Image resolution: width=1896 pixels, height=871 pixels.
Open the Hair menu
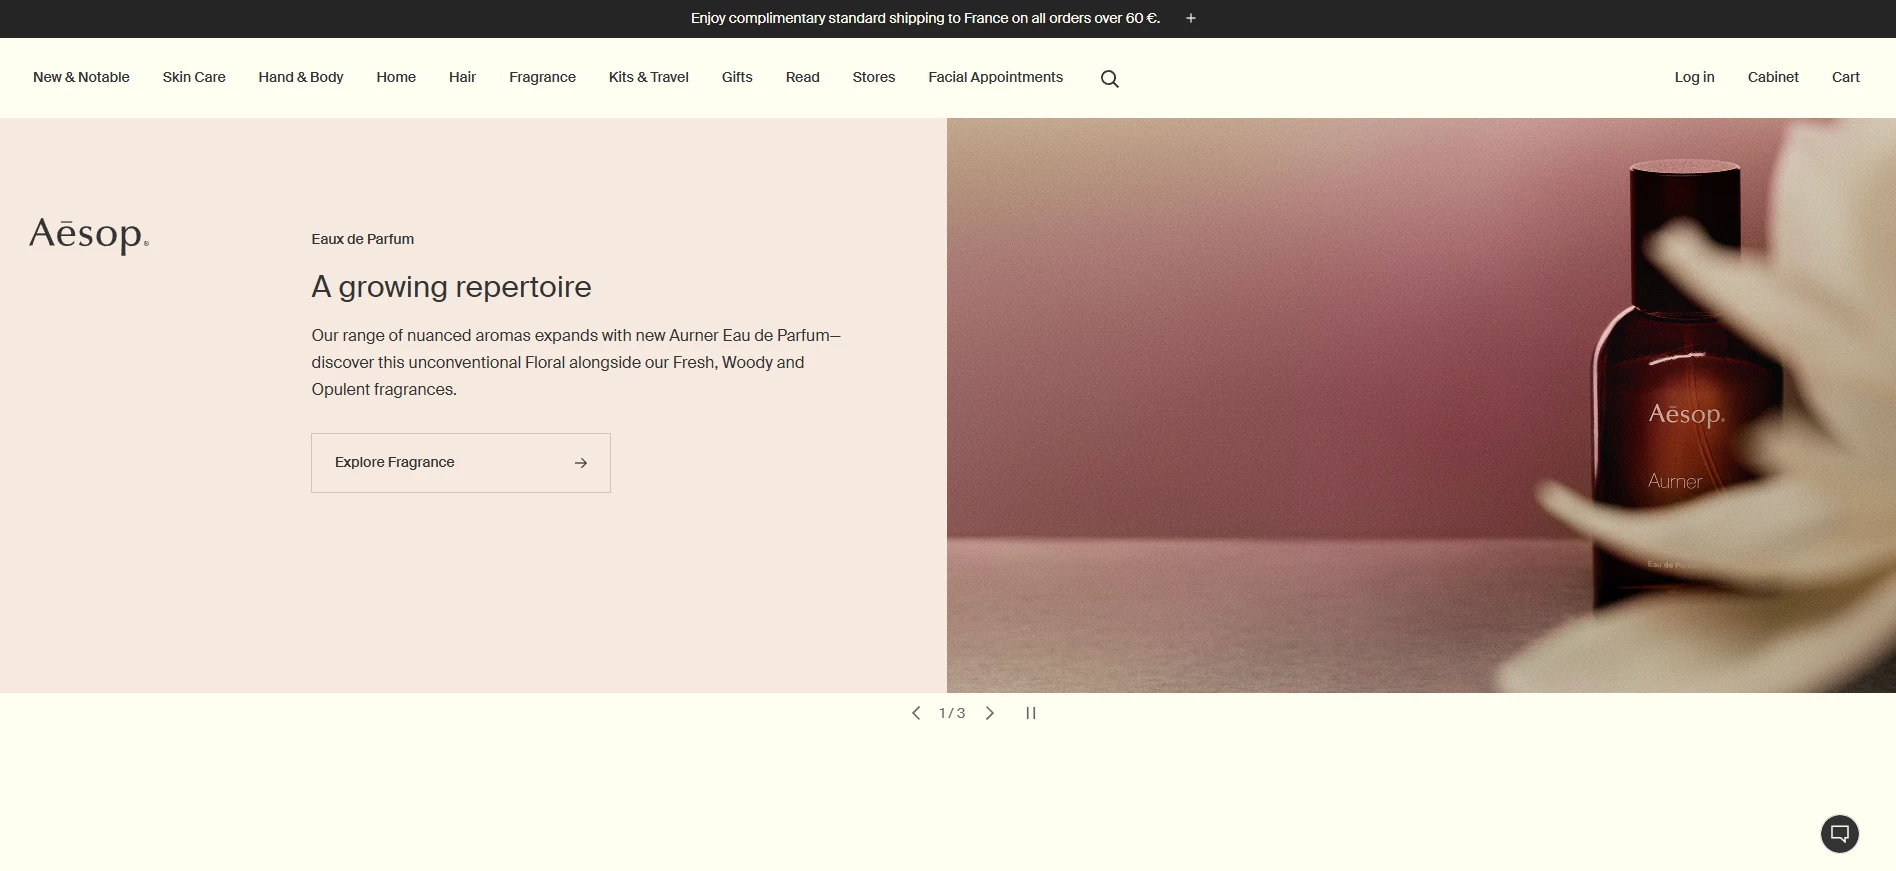pyautogui.click(x=462, y=77)
